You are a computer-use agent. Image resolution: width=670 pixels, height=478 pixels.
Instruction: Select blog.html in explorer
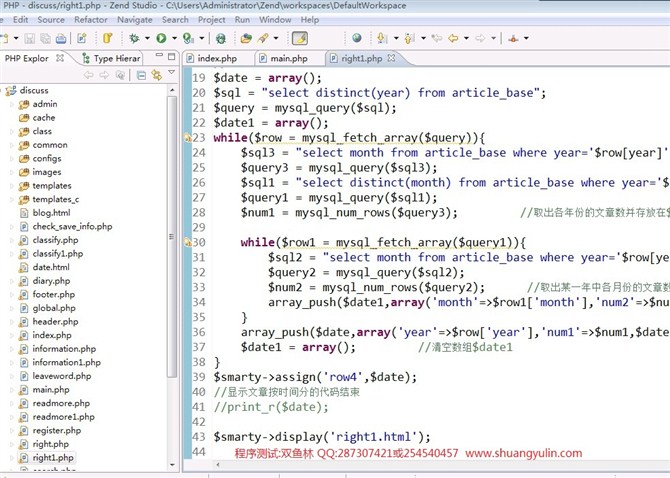(51, 213)
